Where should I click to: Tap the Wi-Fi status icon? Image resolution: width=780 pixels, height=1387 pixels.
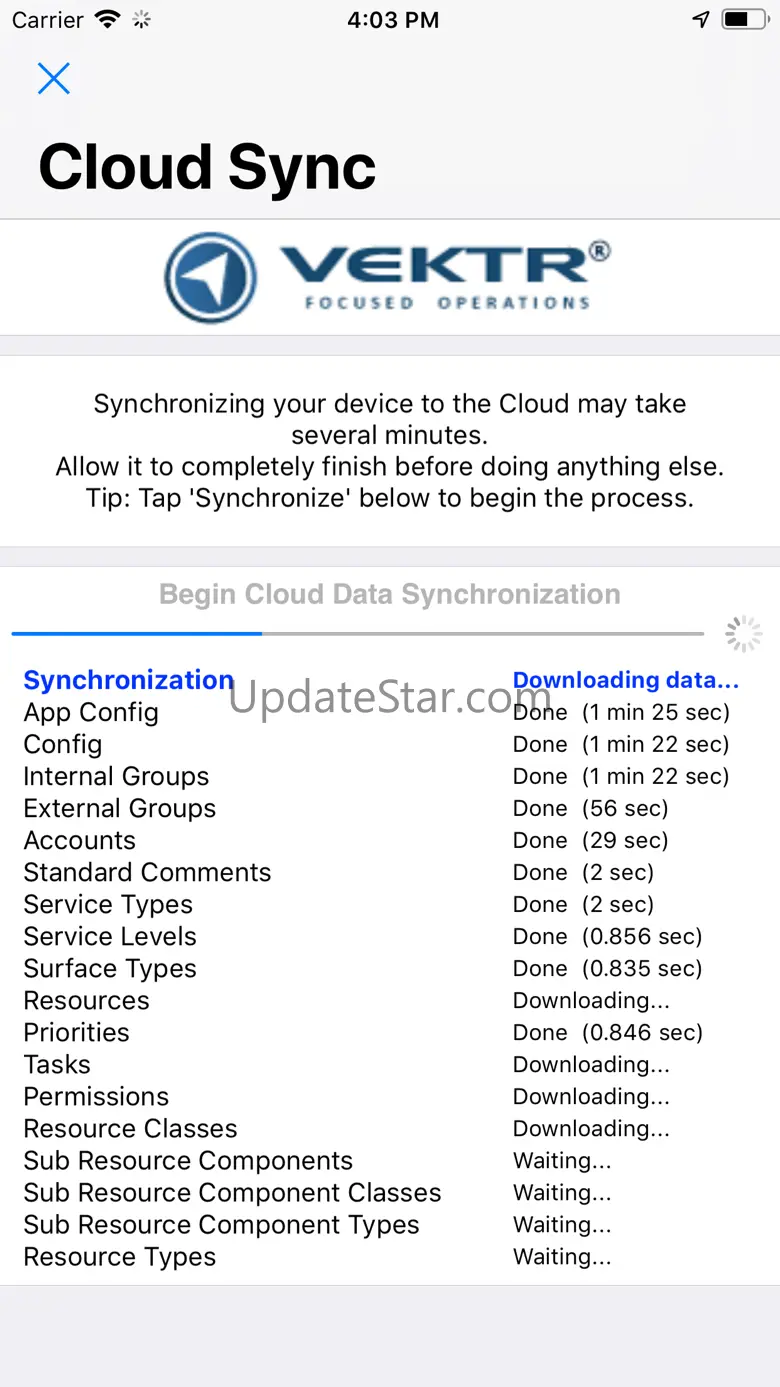[105, 20]
